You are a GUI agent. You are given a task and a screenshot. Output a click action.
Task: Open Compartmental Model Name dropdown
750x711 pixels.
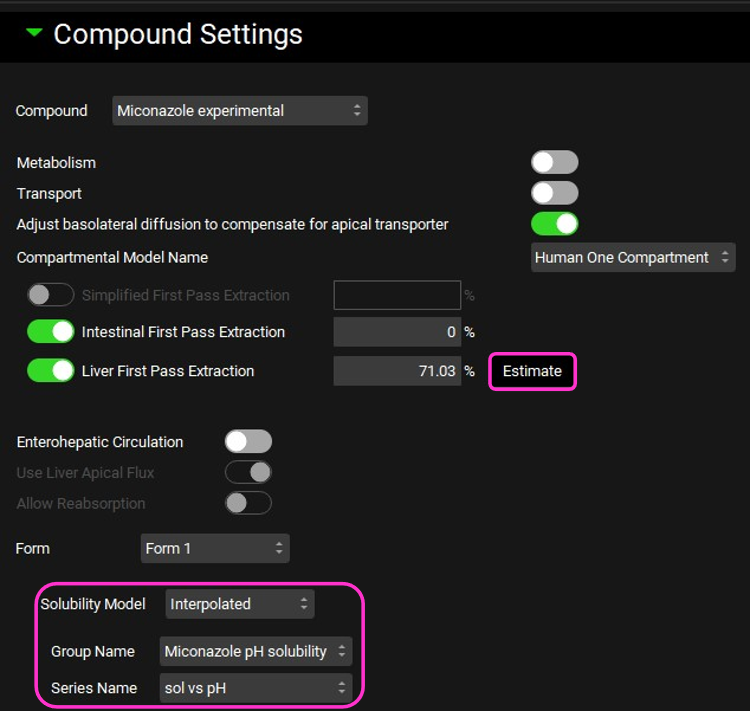[632, 257]
